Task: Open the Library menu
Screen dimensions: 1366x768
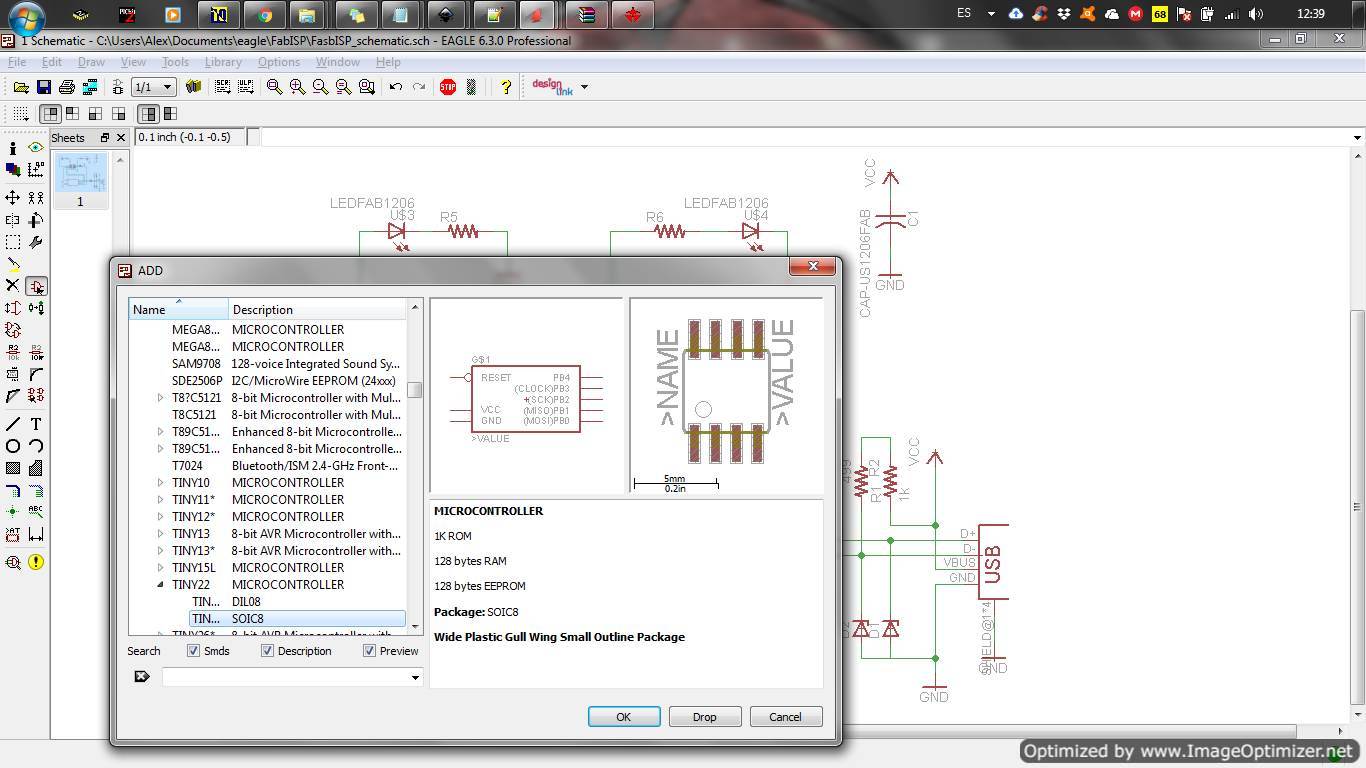Action: click(223, 62)
